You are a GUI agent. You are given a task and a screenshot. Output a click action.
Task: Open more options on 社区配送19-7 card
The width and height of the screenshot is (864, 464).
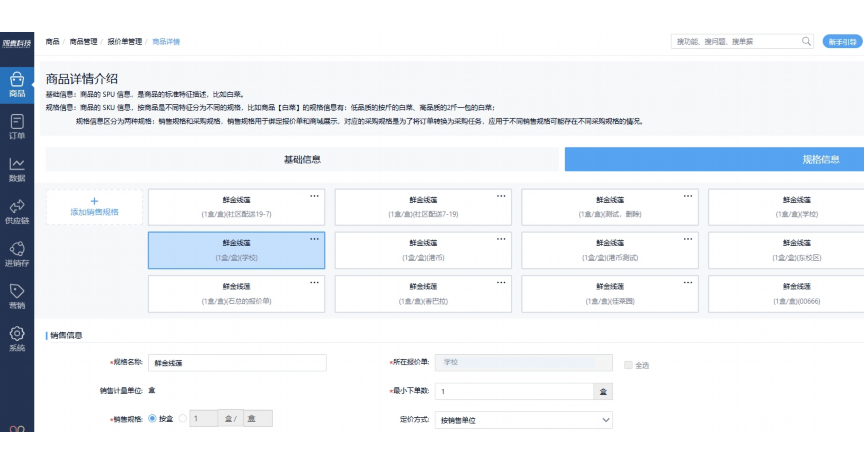314,196
